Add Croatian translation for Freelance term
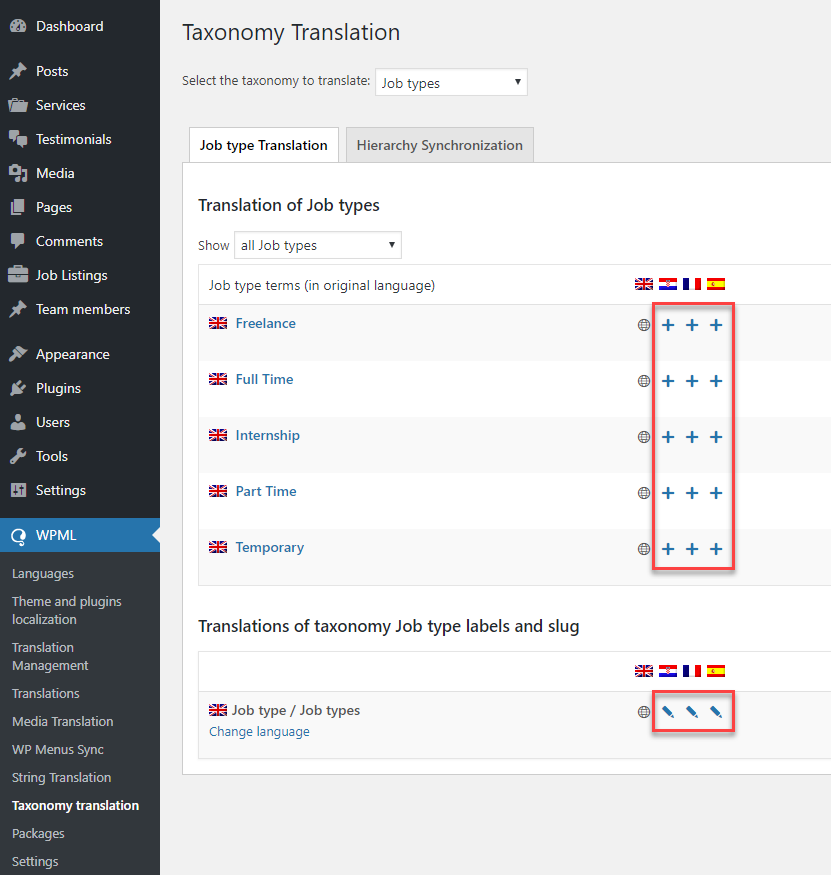831x875 pixels. pos(667,325)
